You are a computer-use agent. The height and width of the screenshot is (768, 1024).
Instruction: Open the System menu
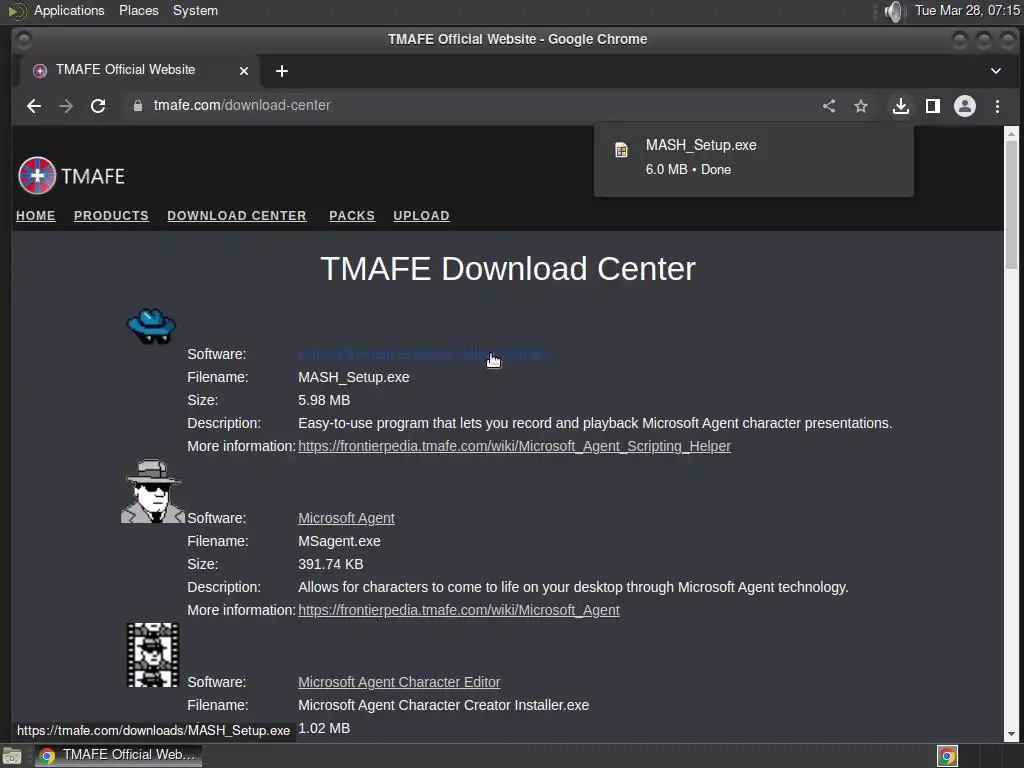click(x=195, y=11)
